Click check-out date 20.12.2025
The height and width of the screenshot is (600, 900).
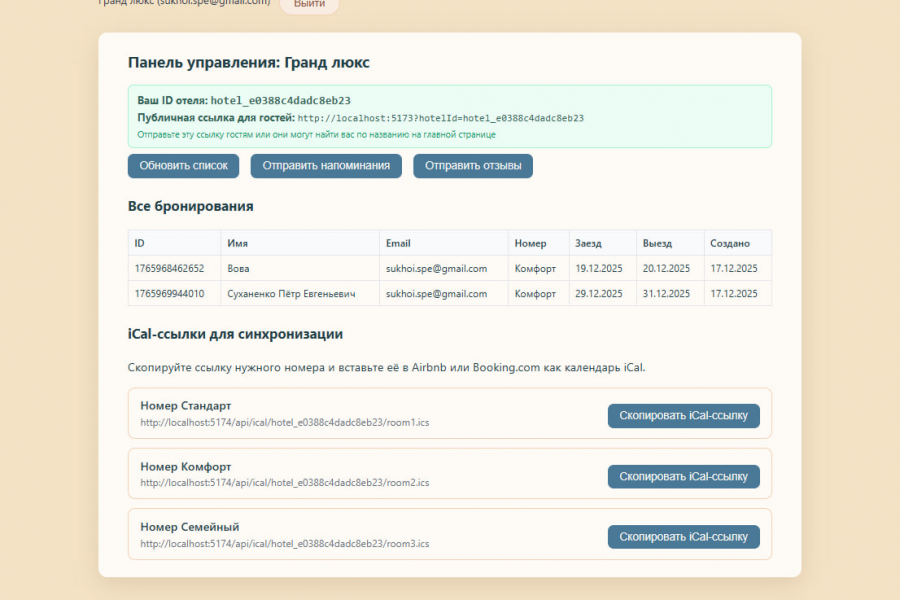click(666, 269)
